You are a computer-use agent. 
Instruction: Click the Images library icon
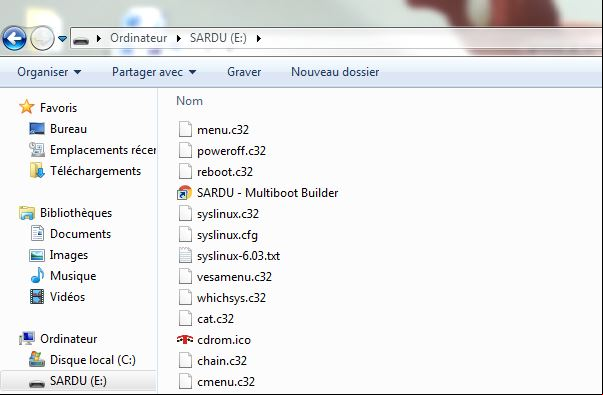(37, 255)
